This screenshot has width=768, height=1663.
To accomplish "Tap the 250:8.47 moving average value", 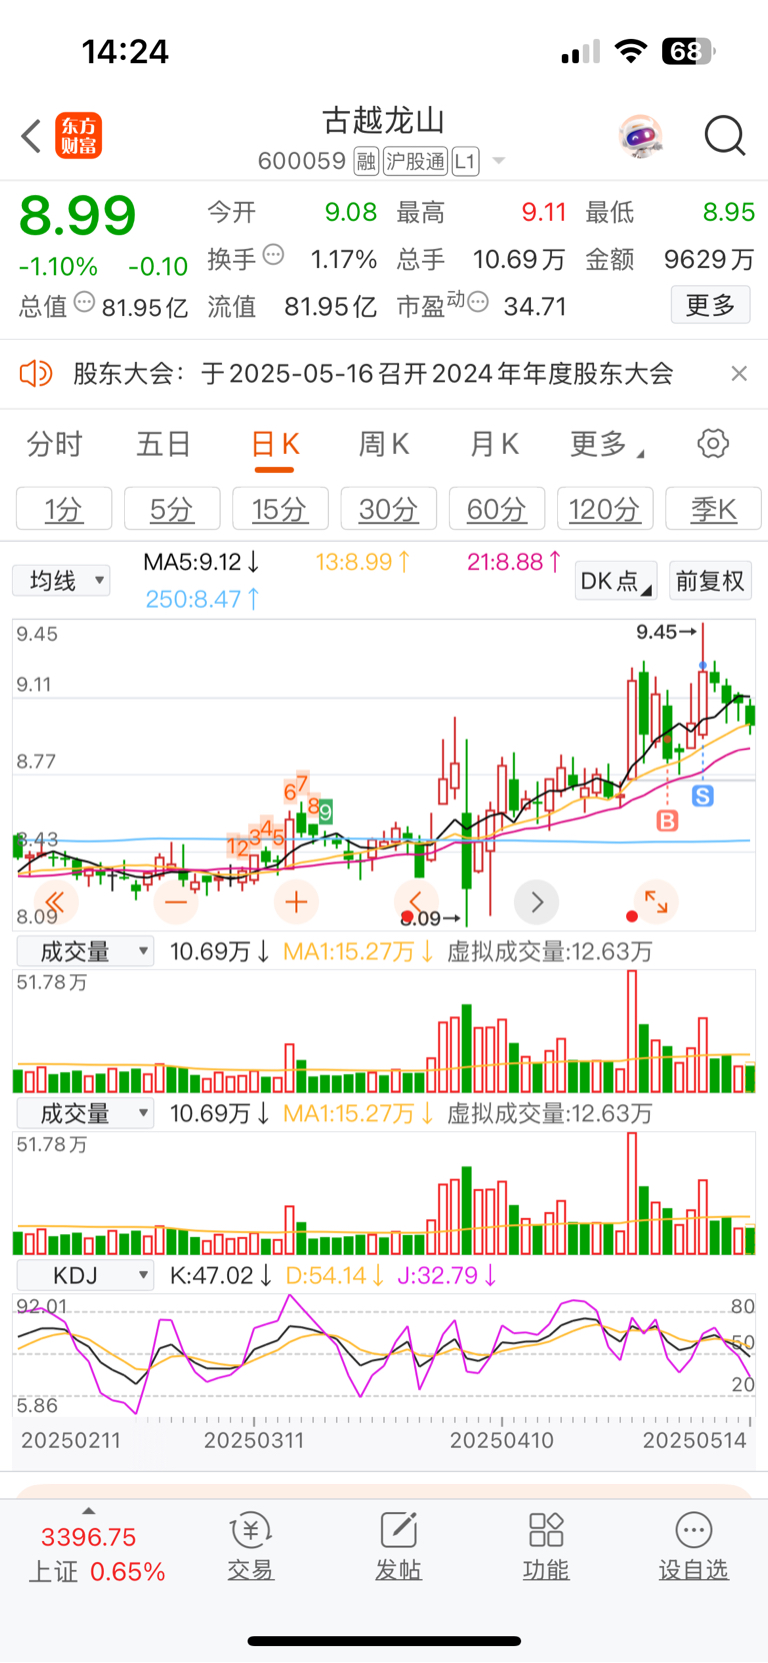I will [x=202, y=599].
